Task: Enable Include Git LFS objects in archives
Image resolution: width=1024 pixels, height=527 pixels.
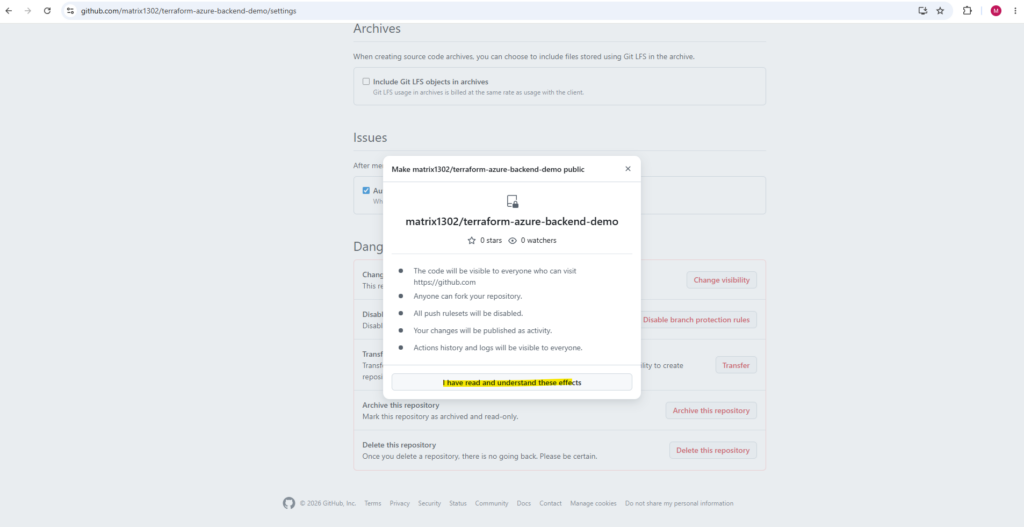Action: click(366, 82)
